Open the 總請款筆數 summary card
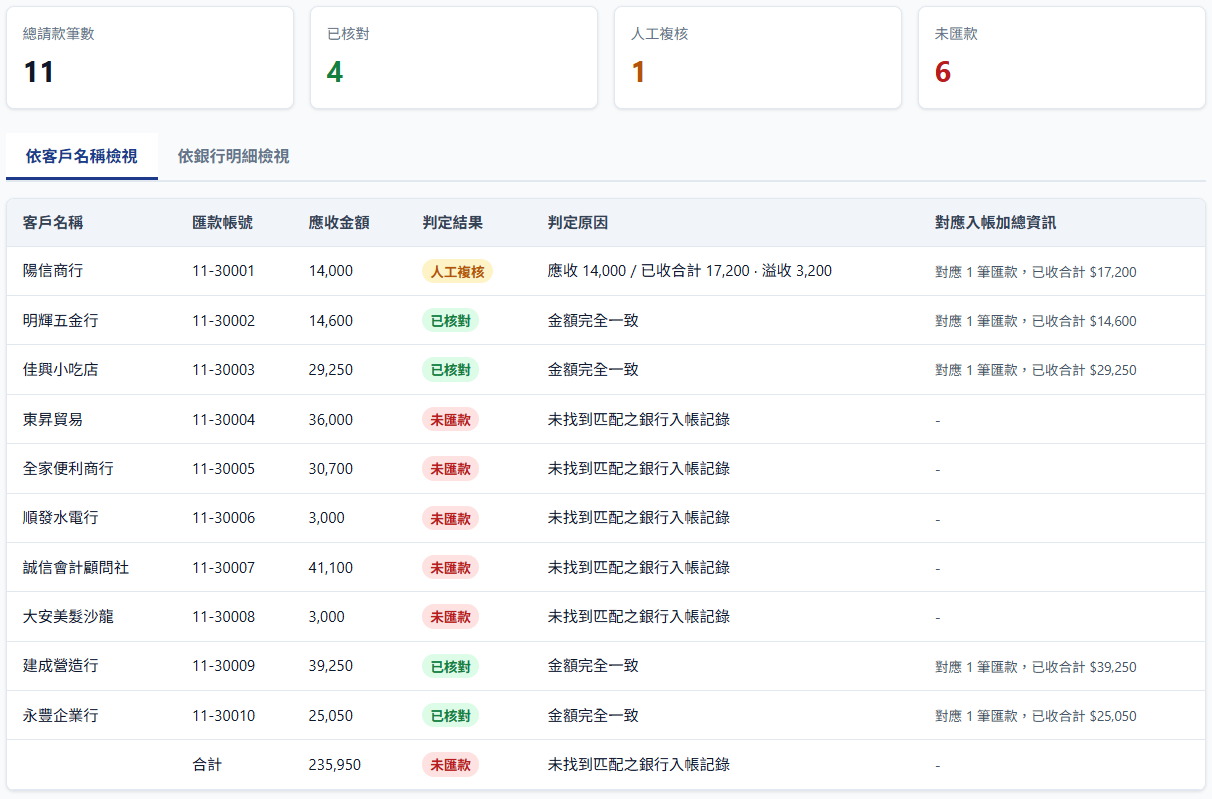Screen dimensions: 1212x799 pyautogui.click(x=150, y=58)
